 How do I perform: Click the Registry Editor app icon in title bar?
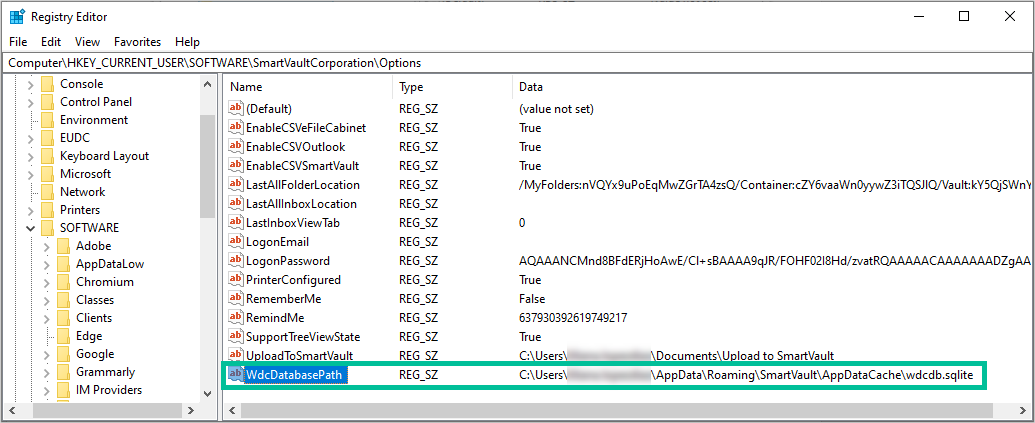click(x=17, y=16)
